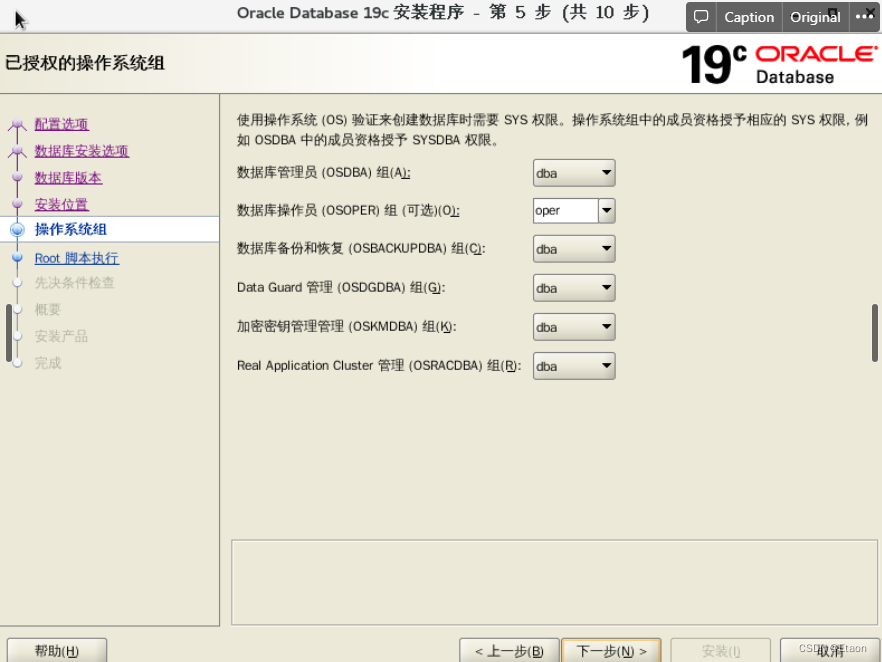Open the OSRACDBA Real Application Cluster dropdown
This screenshot has width=882, height=662.
[x=574, y=366]
